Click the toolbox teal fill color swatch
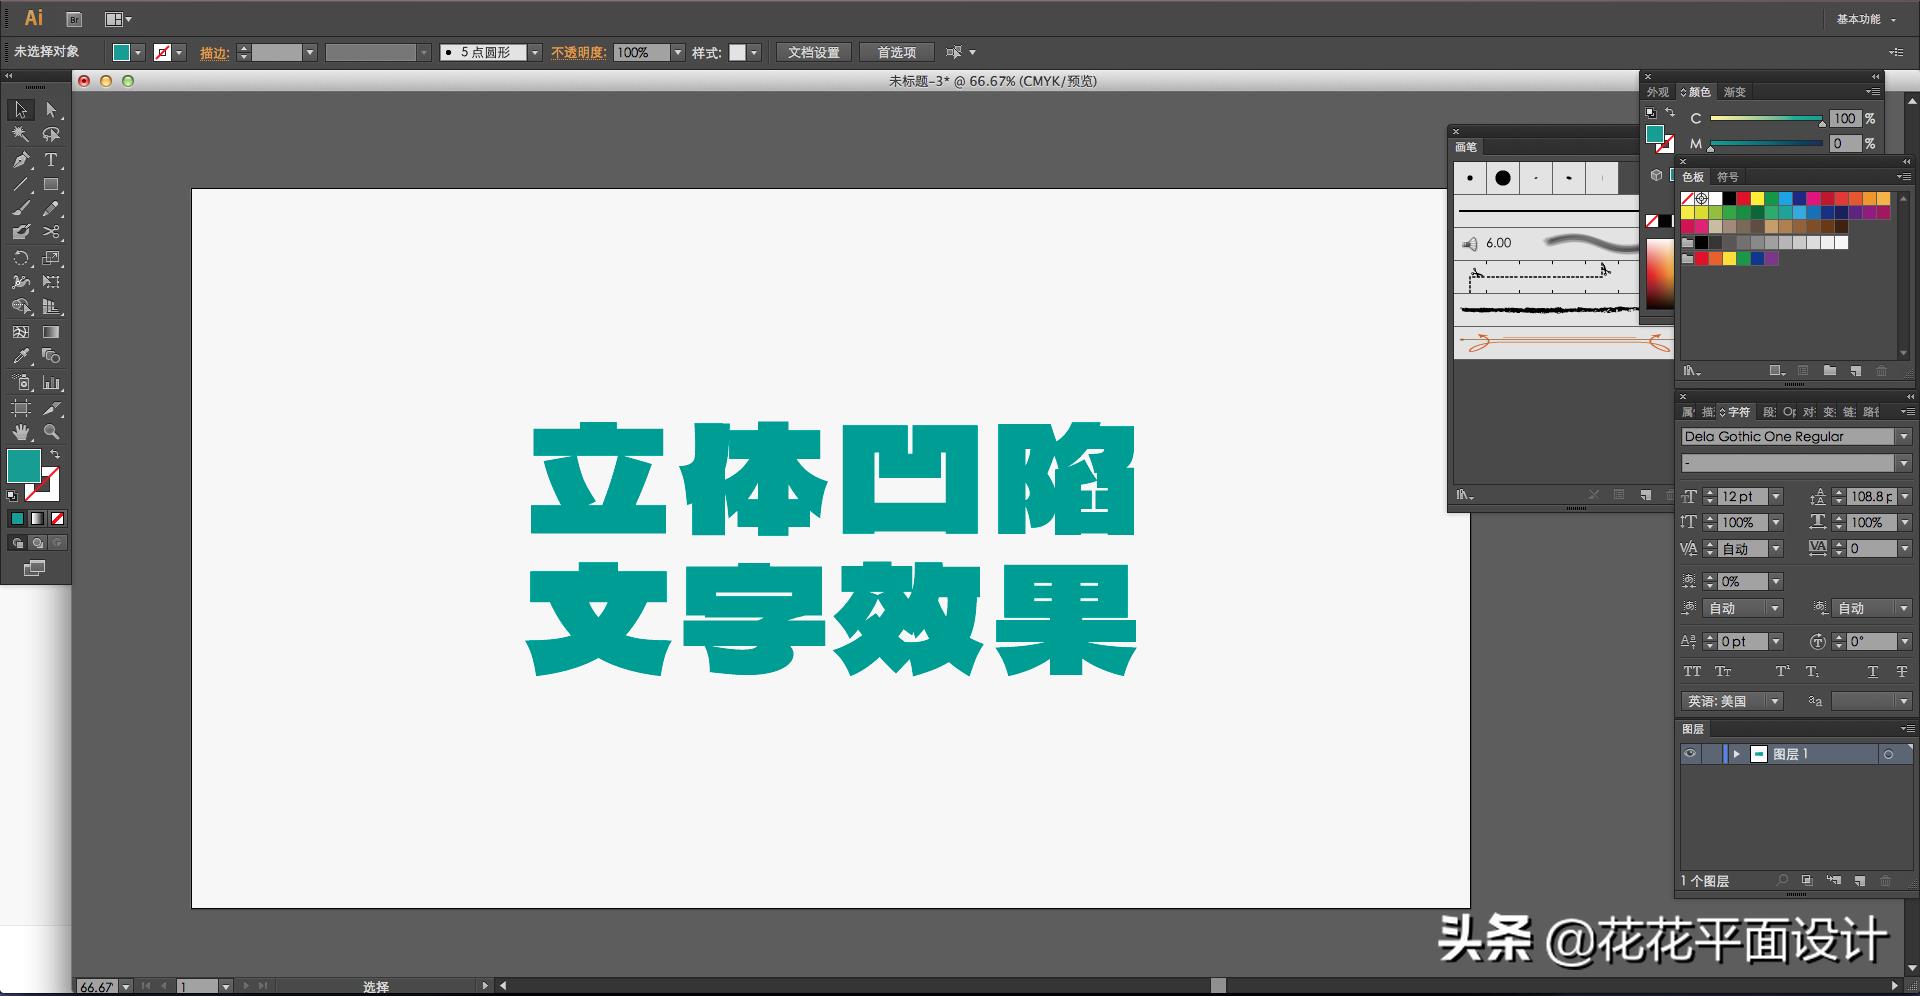The height and width of the screenshot is (996, 1920). click(x=24, y=466)
